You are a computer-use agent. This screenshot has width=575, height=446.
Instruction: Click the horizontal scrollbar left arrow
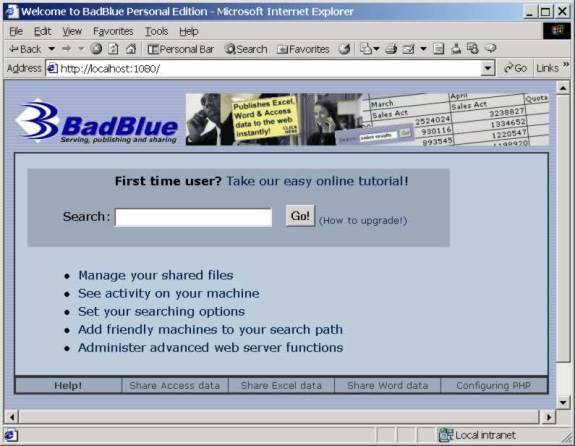(12, 417)
